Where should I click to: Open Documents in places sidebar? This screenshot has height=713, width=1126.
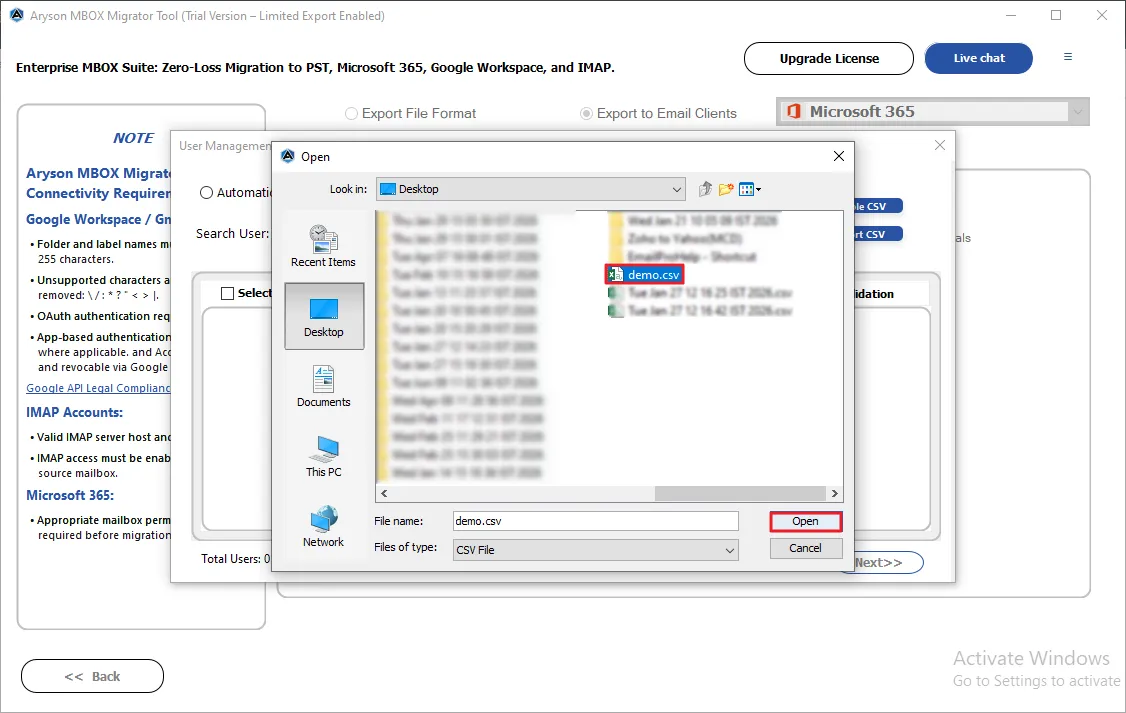coord(324,386)
